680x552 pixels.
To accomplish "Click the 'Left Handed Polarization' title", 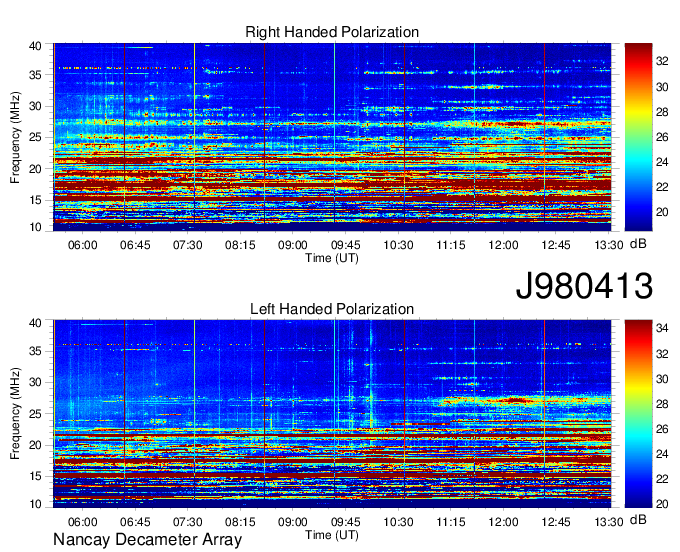I will [332, 309].
